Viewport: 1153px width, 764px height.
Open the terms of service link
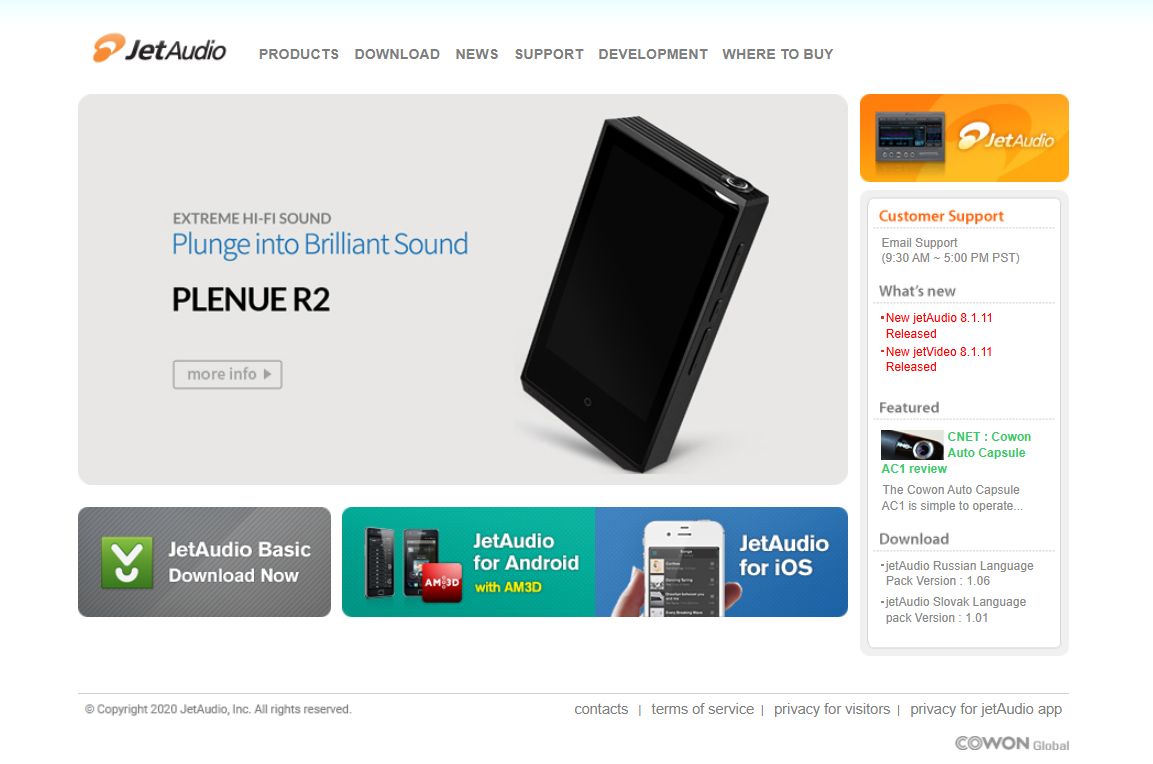coord(702,709)
